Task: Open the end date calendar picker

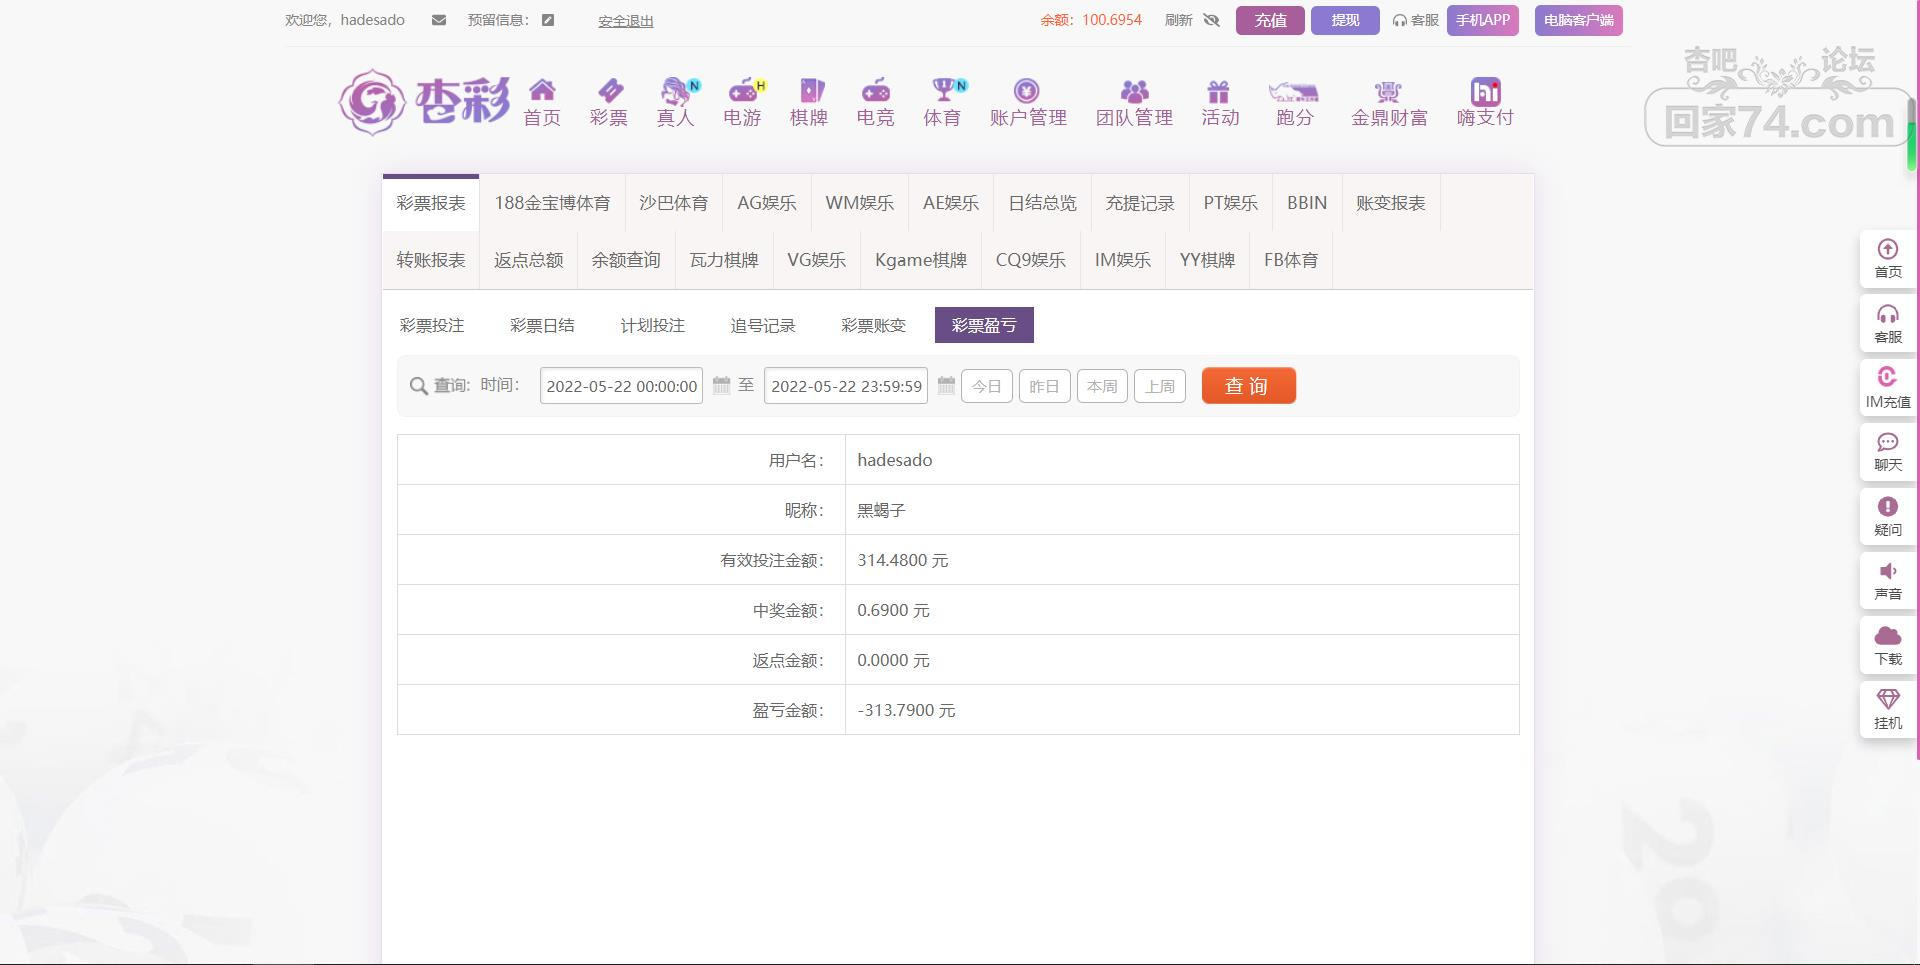Action: click(946, 386)
